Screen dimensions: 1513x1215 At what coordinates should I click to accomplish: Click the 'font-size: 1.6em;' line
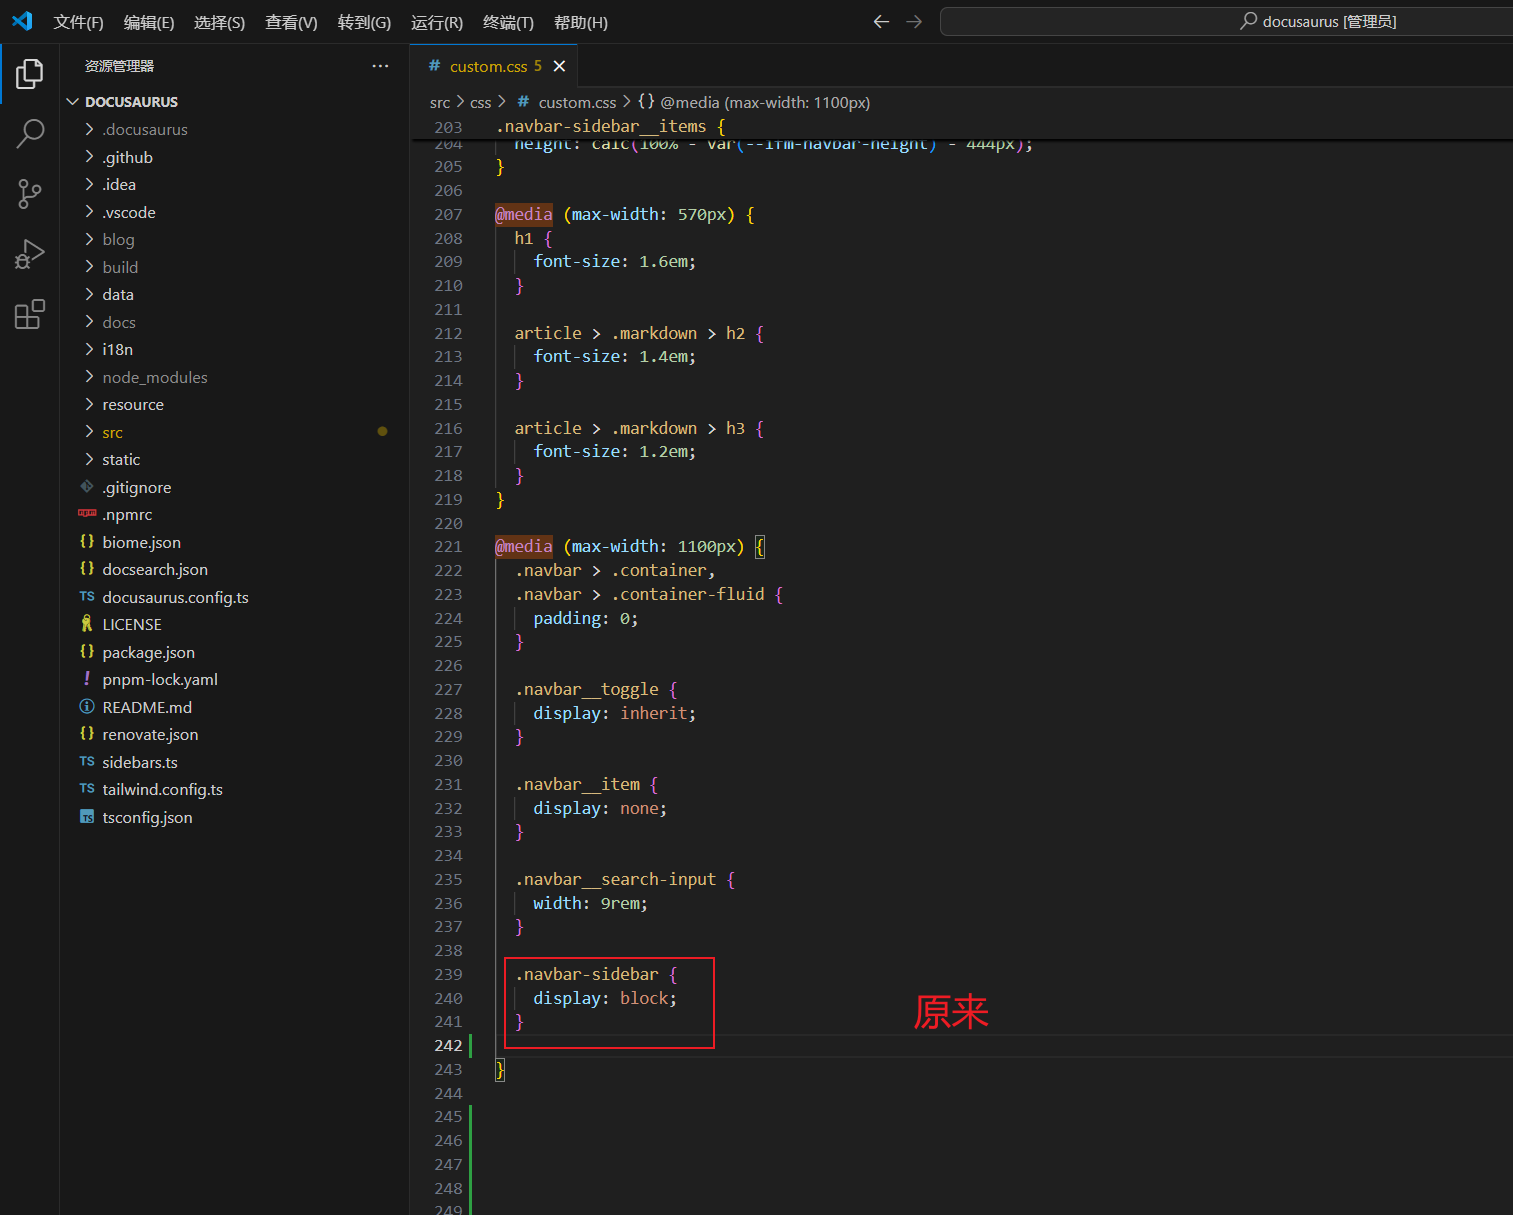coord(615,261)
